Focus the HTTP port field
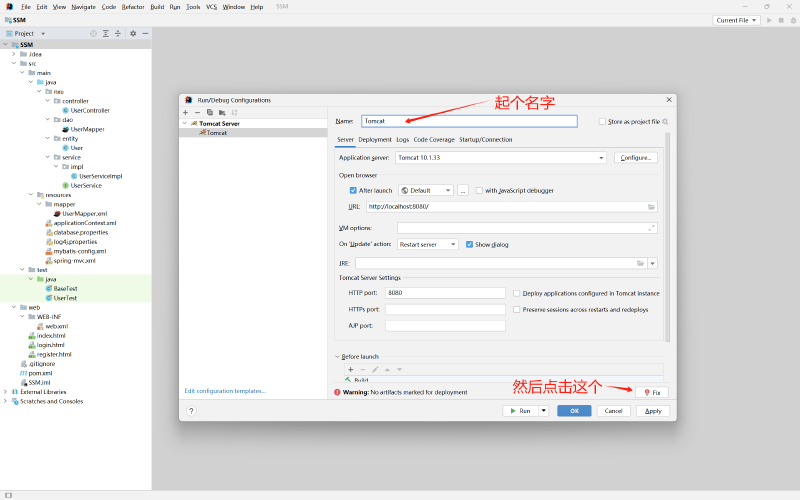The width and height of the screenshot is (800, 500). click(x=445, y=293)
